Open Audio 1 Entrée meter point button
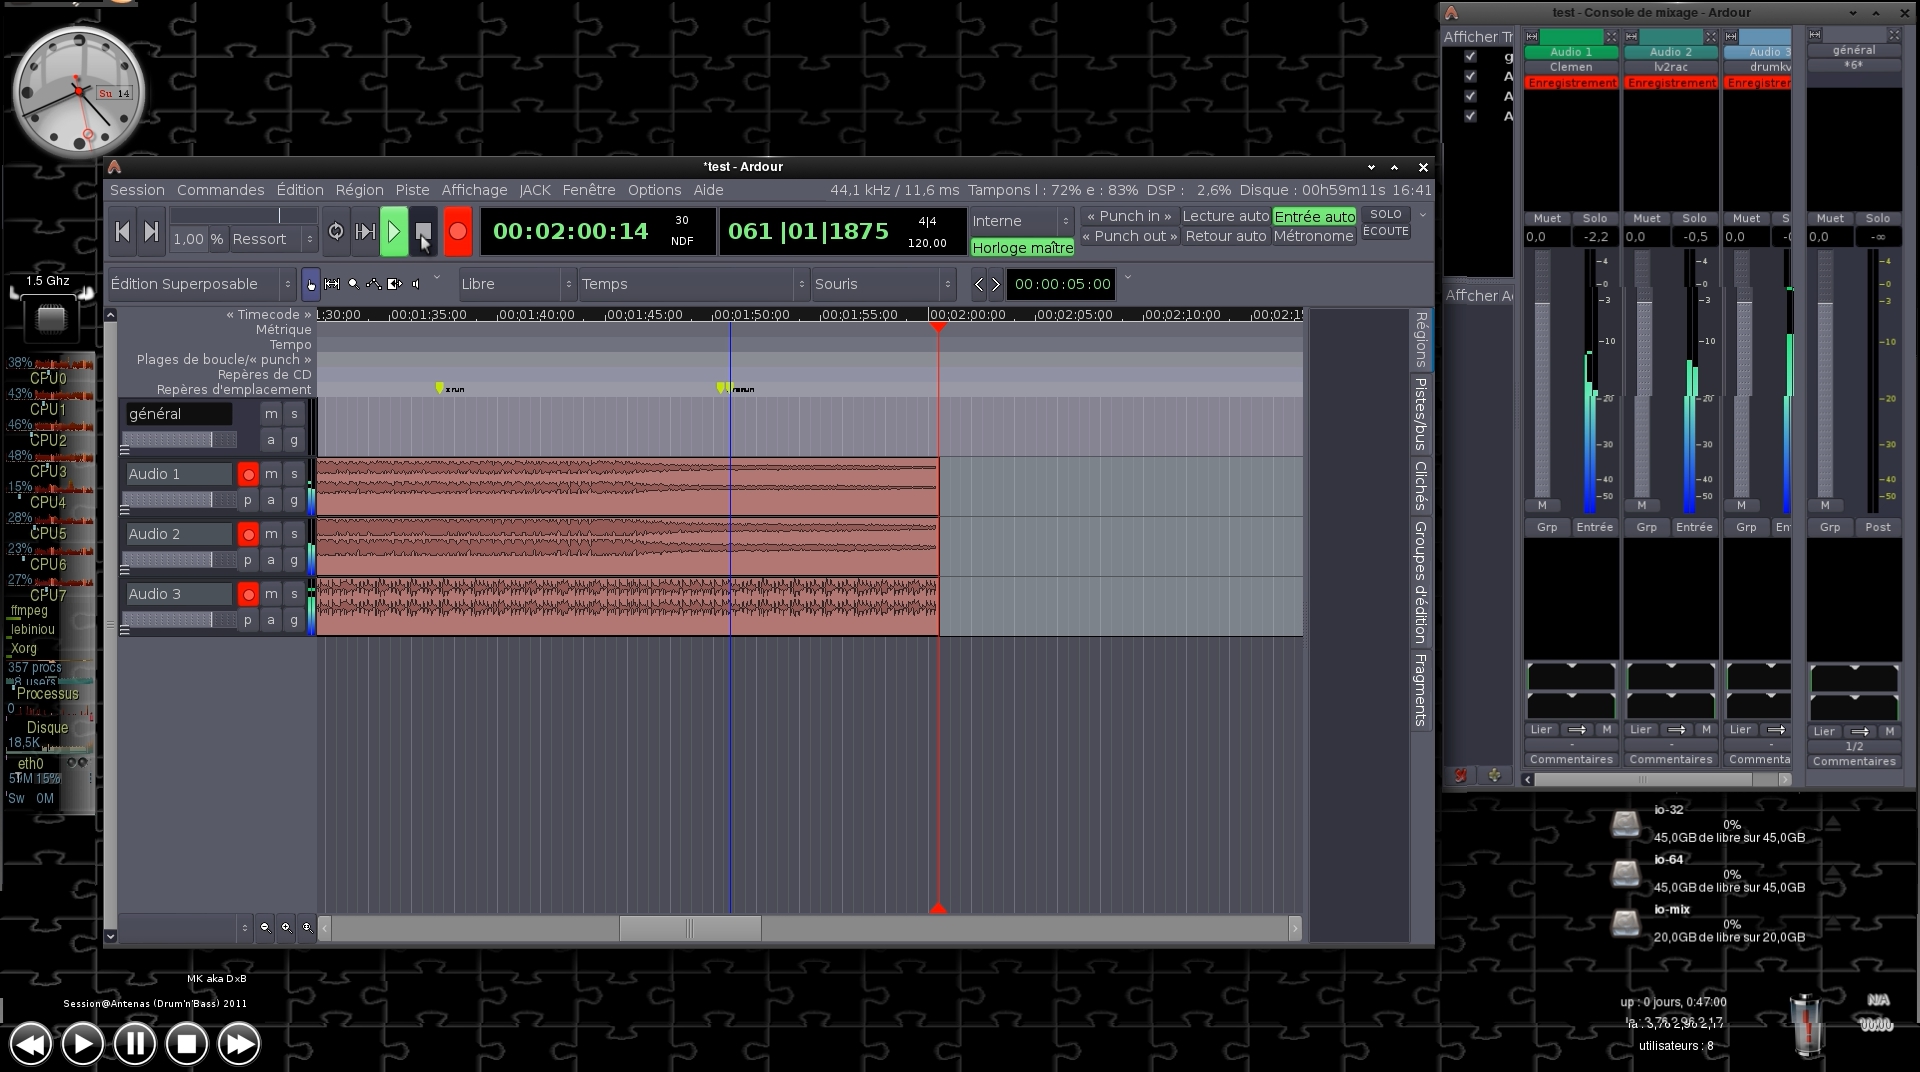 1594,527
